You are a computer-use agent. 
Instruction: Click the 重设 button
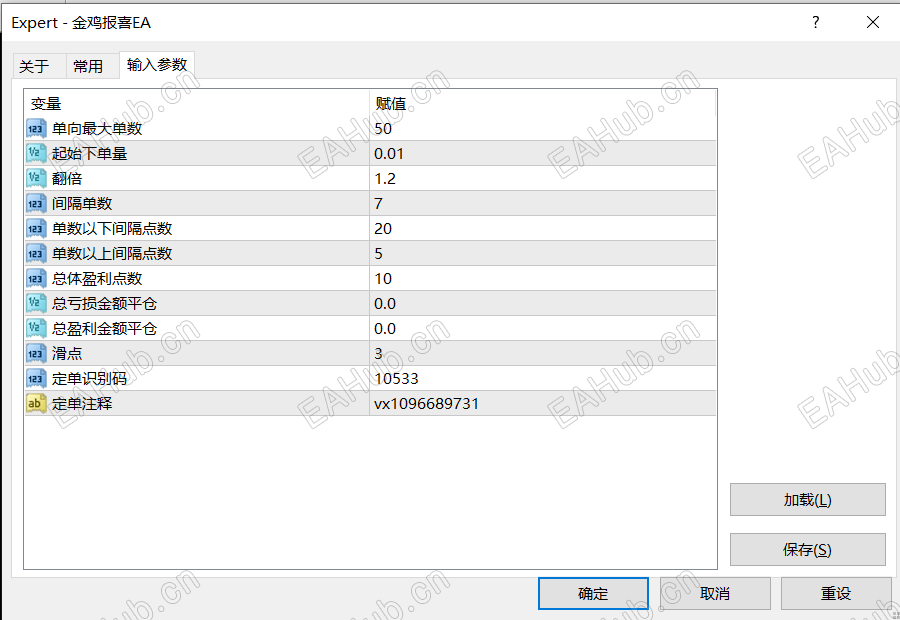(x=836, y=593)
